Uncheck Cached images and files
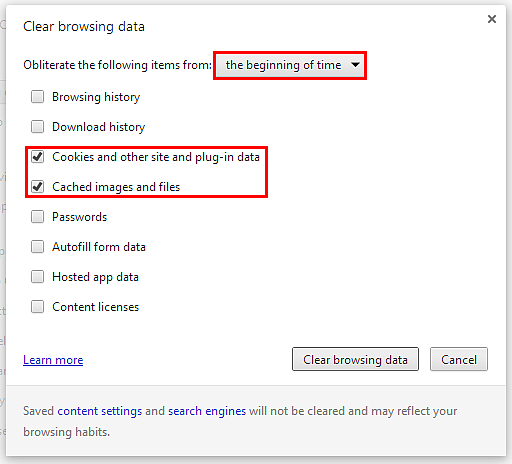This screenshot has height=464, width=512. [37, 187]
